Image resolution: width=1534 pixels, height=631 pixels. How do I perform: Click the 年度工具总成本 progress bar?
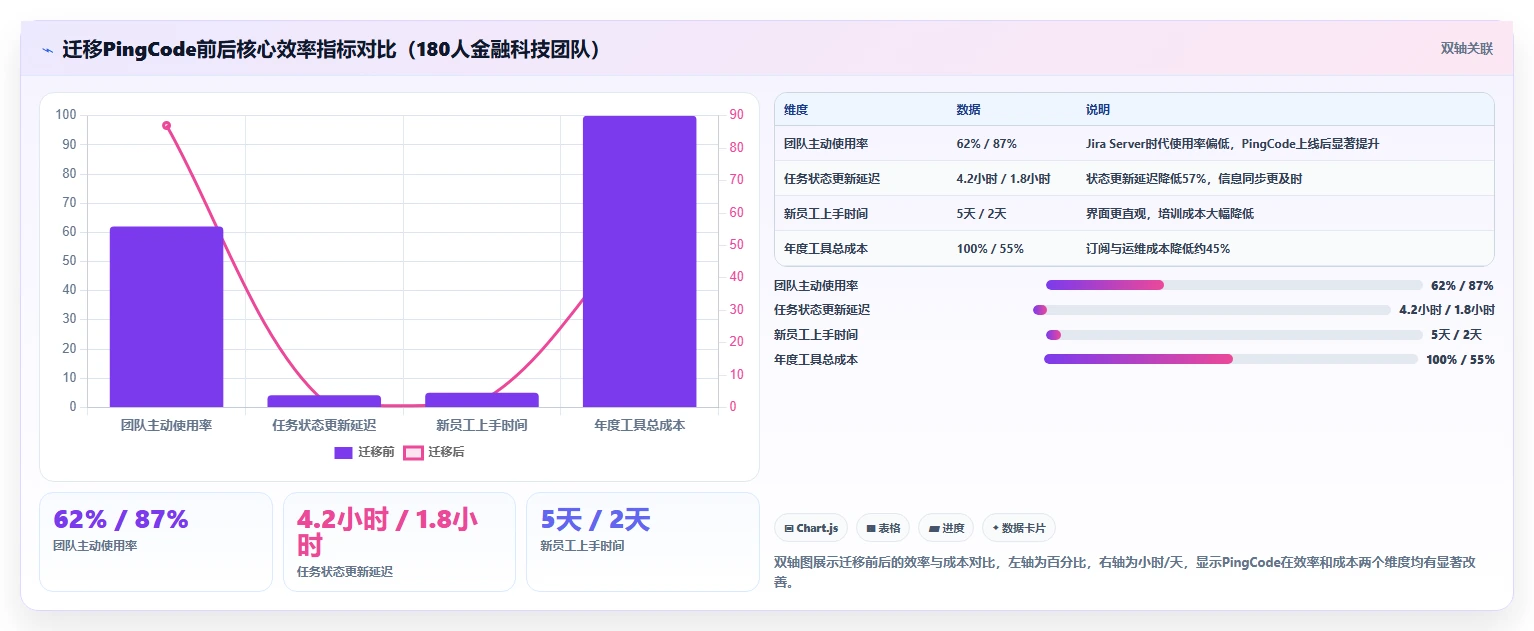(x=1231, y=359)
